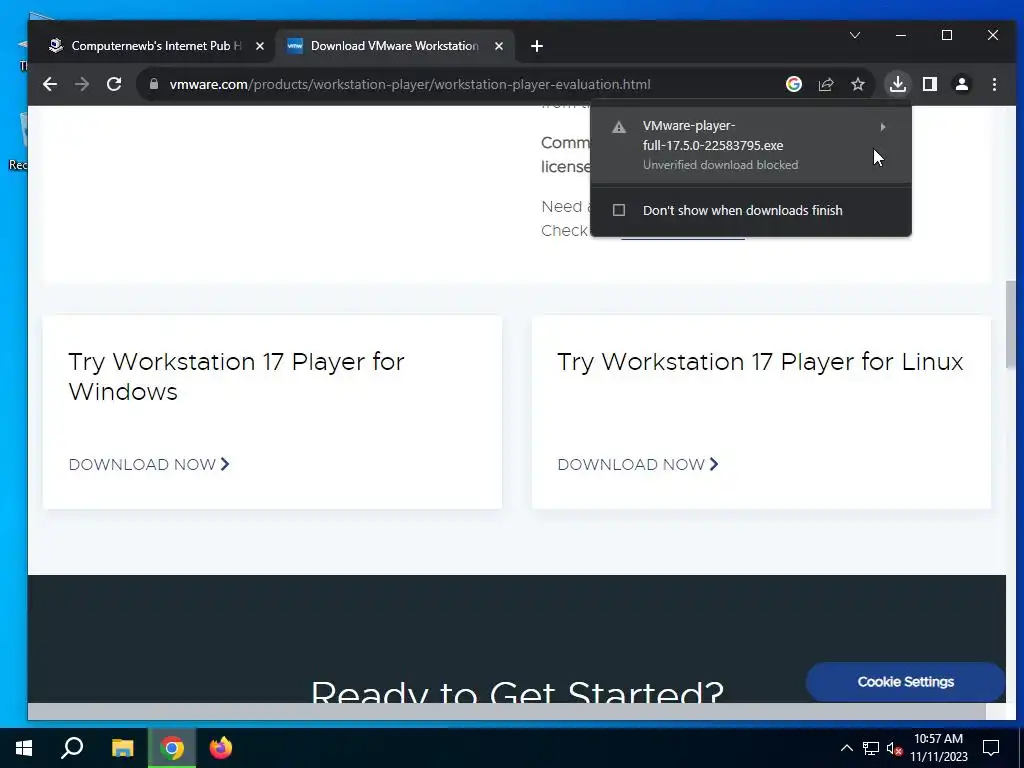
Task: Click the Ready to Get Started? heading
Action: [517, 691]
